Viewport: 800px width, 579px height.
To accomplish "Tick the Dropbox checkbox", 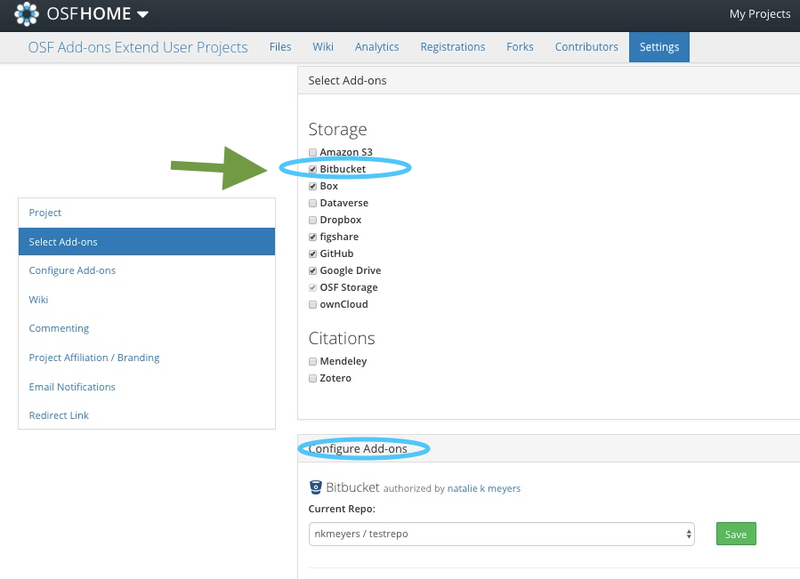I will [313, 220].
